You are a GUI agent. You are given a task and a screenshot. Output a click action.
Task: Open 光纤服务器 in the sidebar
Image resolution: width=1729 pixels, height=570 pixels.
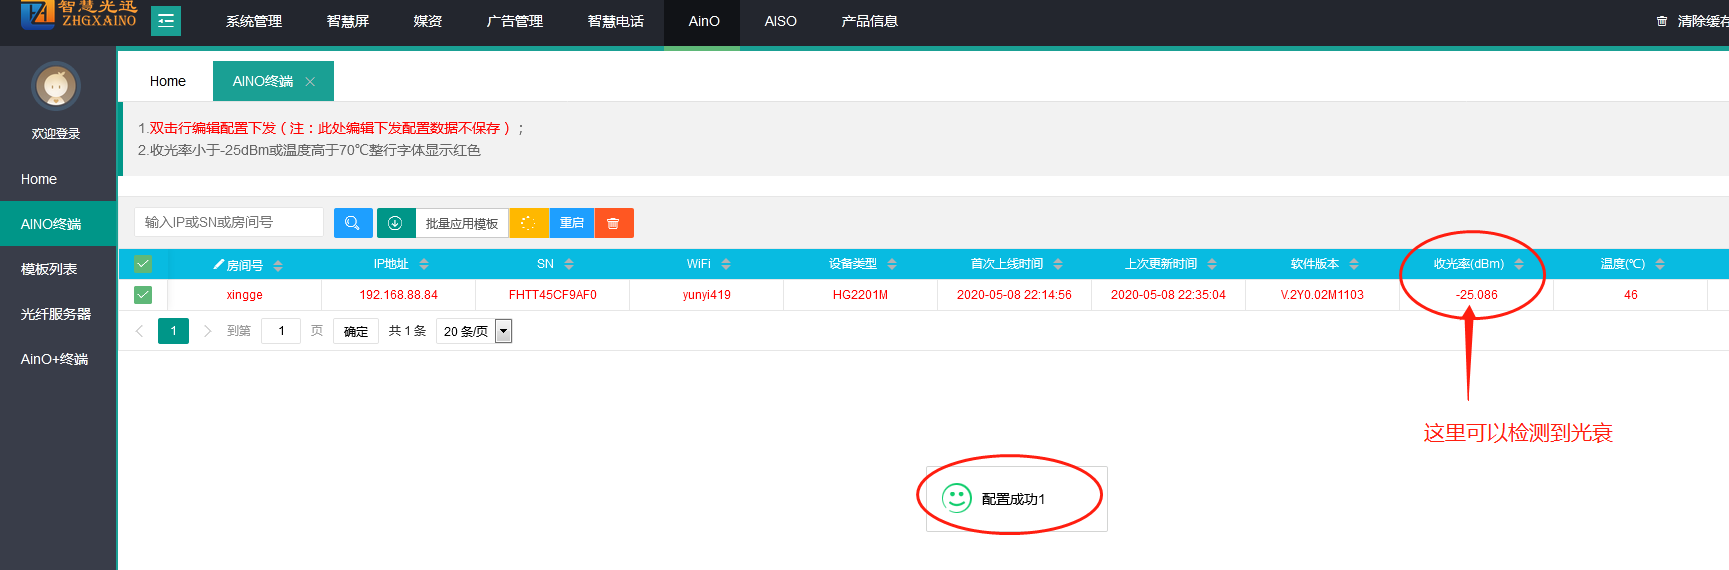pyautogui.click(x=56, y=314)
